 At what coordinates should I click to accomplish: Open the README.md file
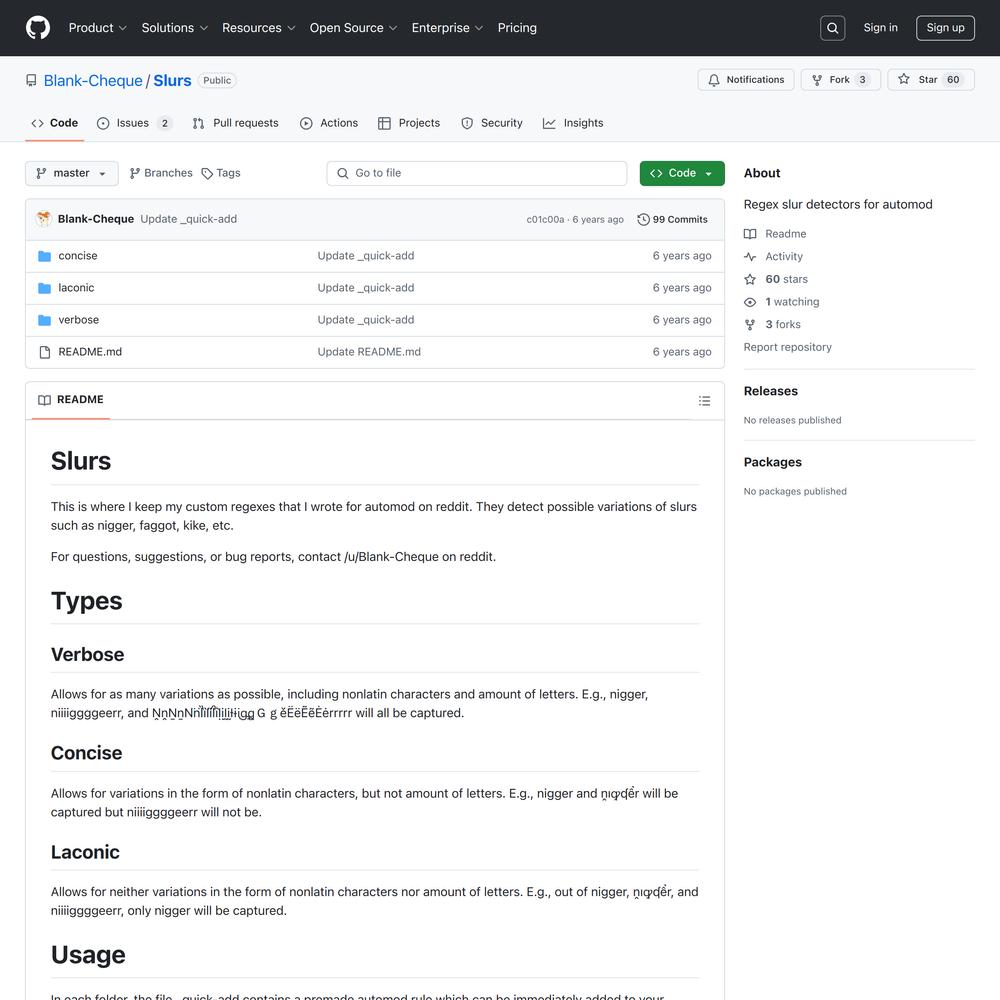tap(90, 352)
